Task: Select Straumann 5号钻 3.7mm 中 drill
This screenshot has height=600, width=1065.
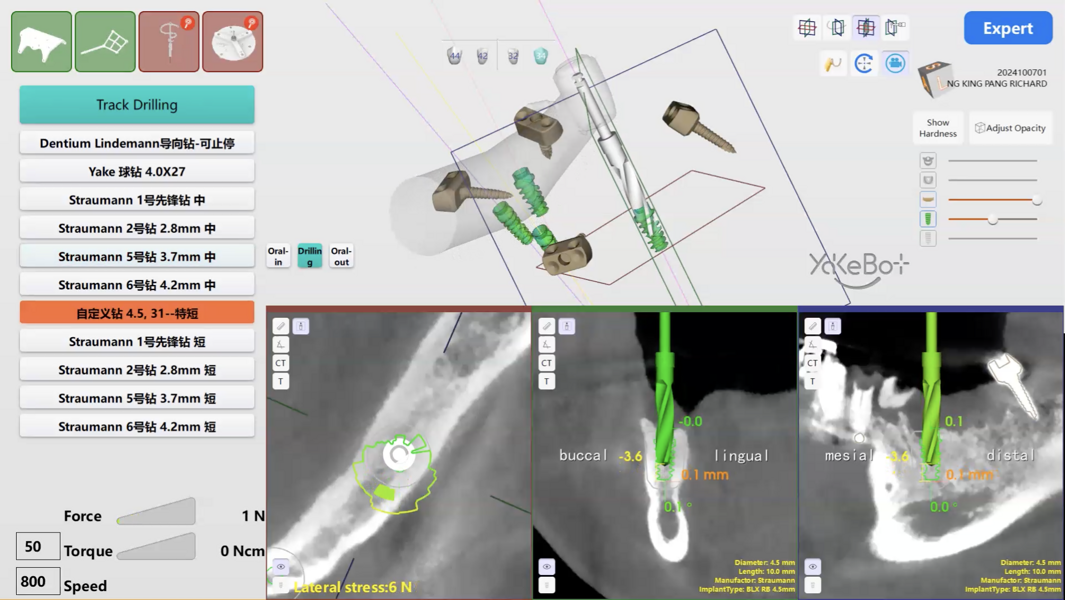Action: (137, 256)
